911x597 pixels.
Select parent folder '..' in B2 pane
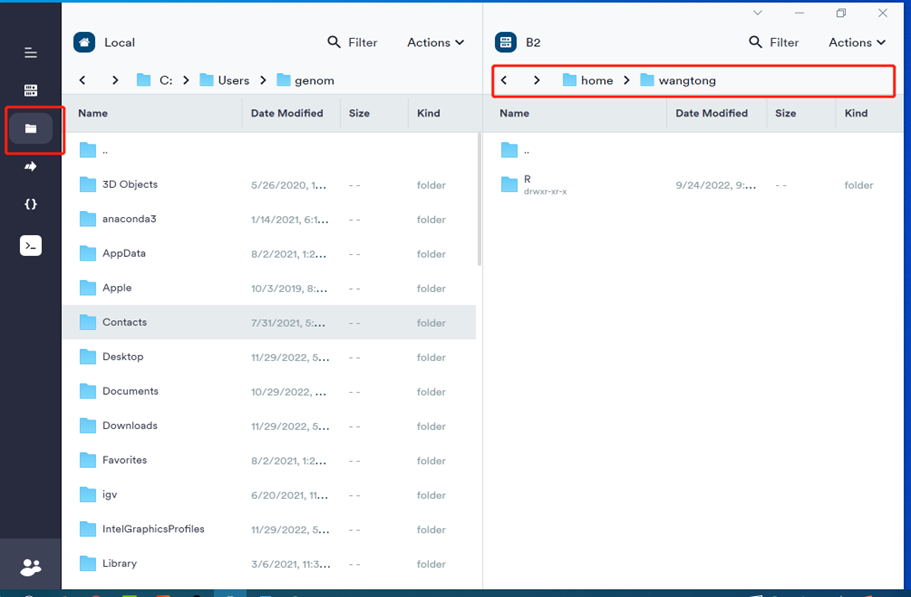[693, 150]
